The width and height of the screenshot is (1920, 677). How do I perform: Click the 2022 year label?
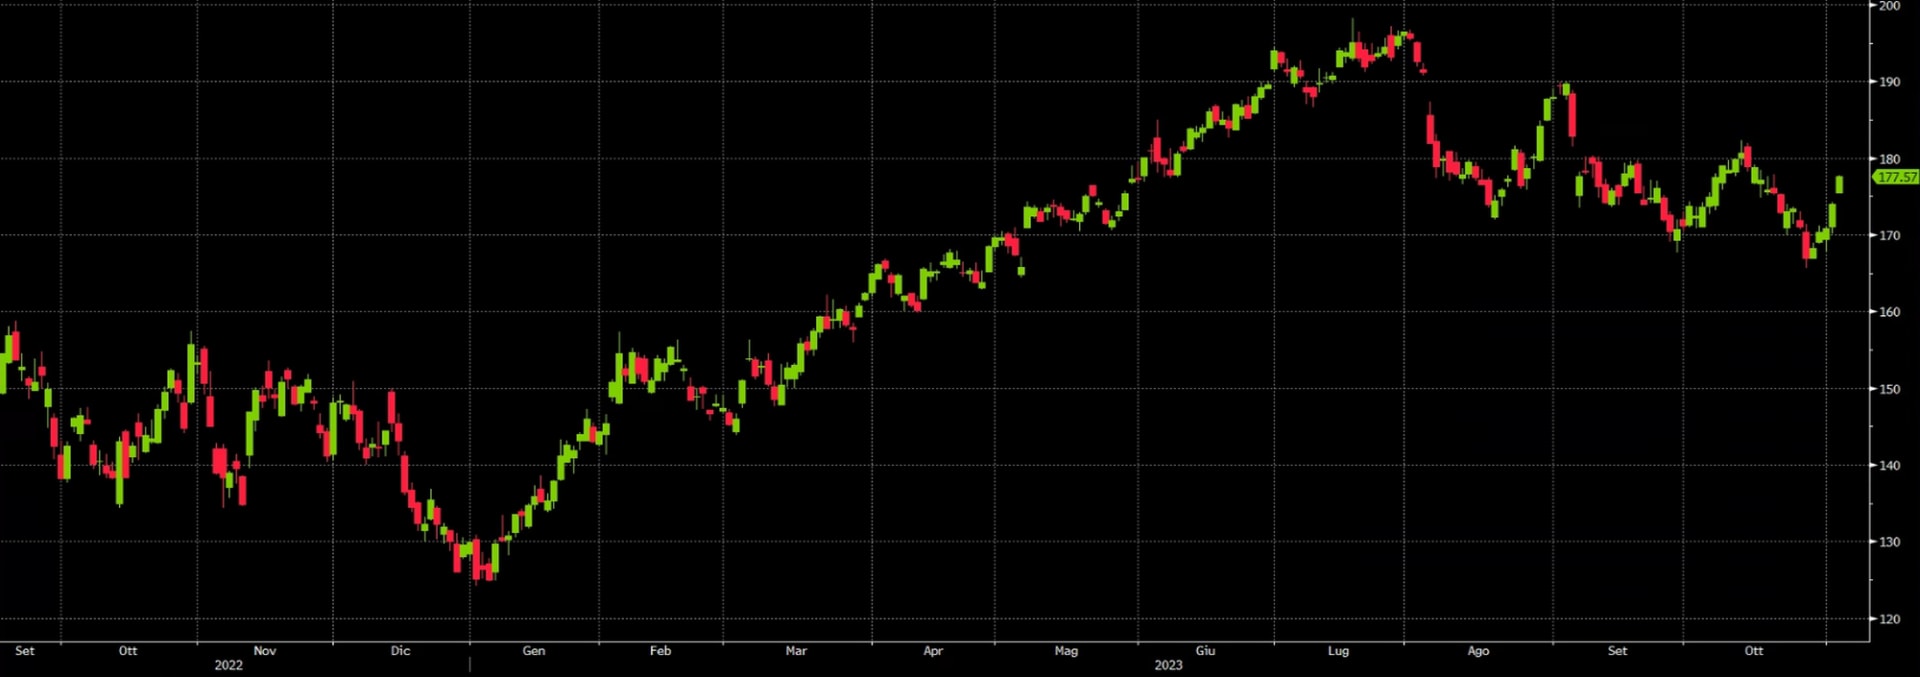tap(228, 665)
